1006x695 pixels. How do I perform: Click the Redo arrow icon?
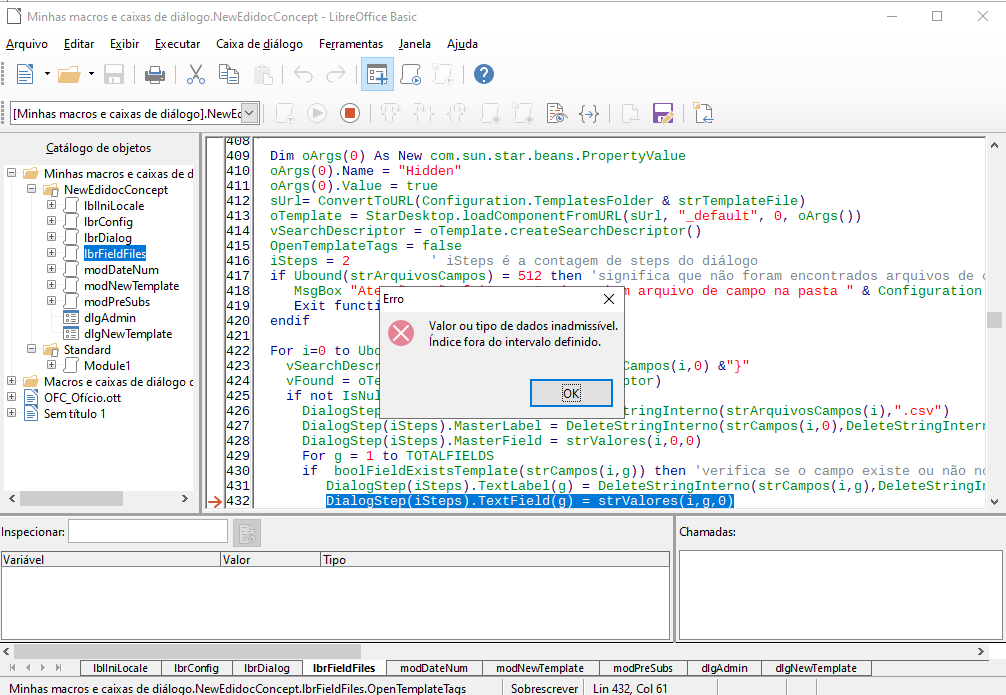pos(336,74)
